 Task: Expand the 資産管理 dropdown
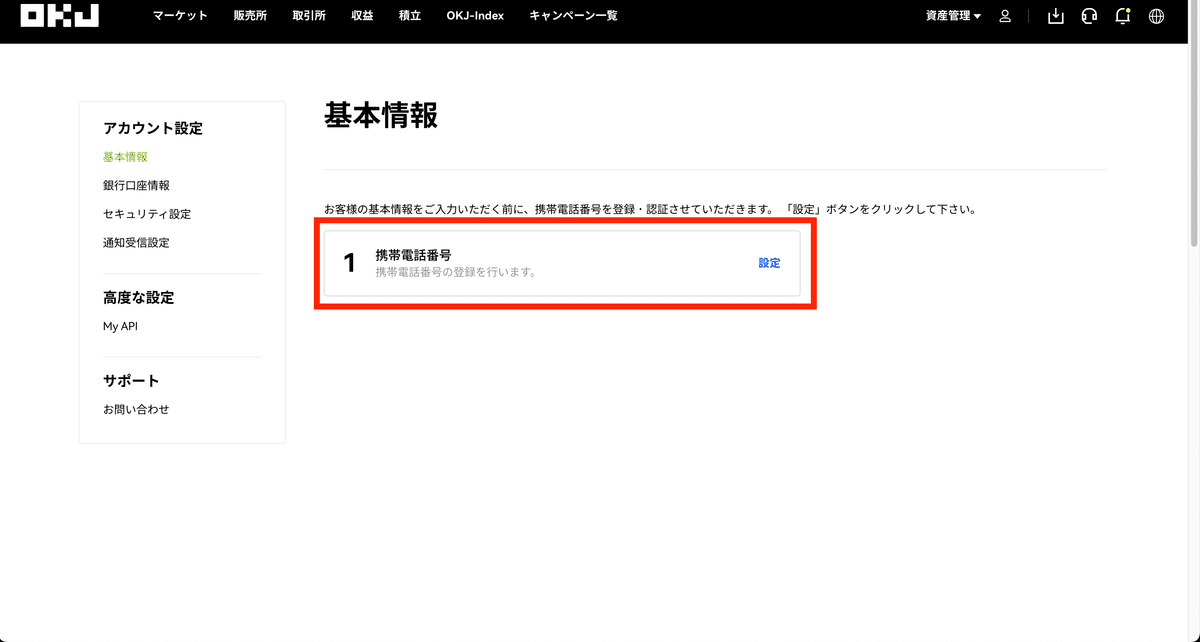[953, 16]
